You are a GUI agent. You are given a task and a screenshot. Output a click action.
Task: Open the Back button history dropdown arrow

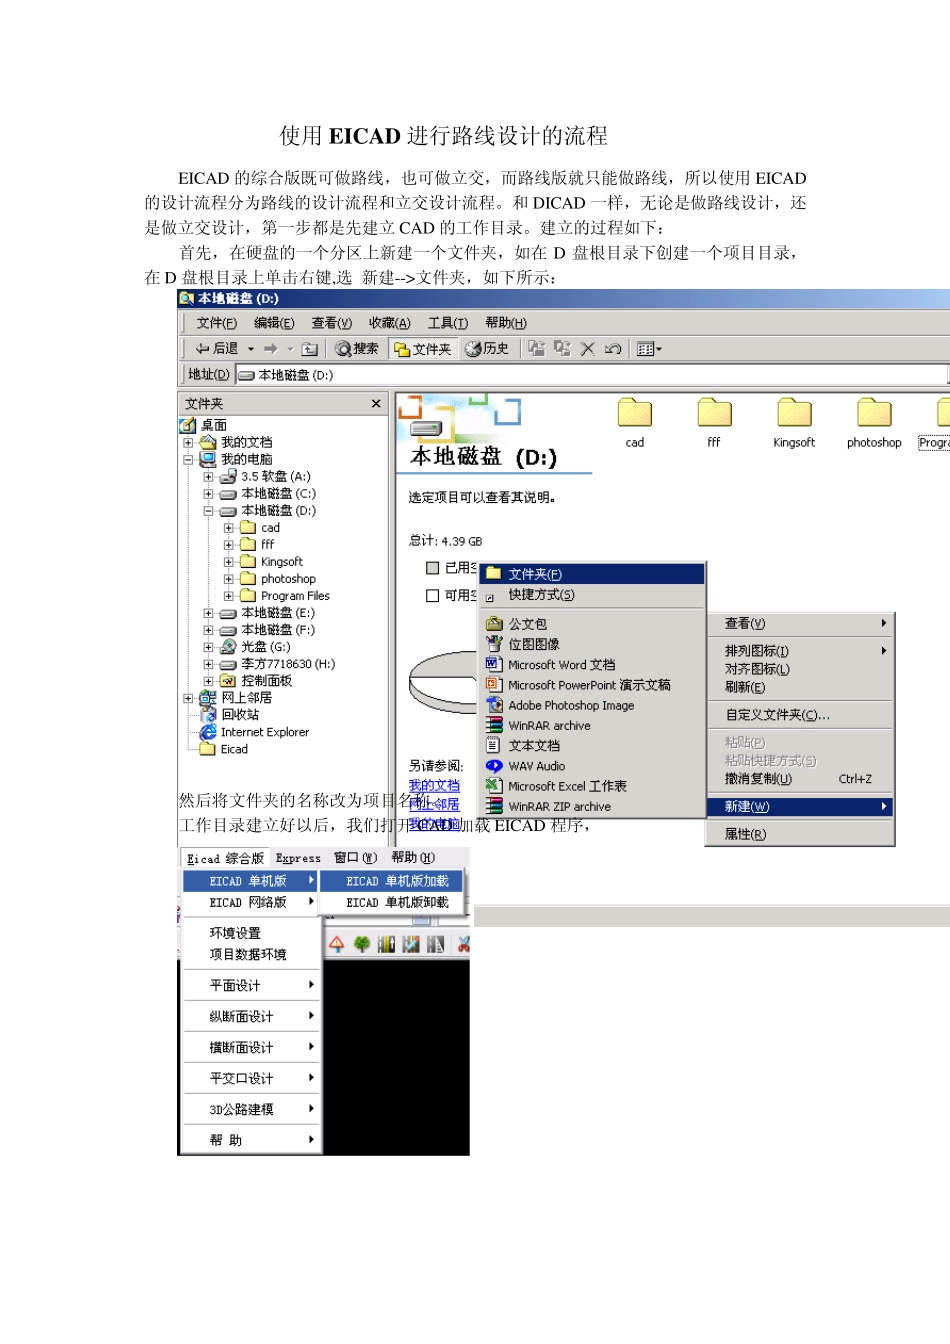tap(251, 349)
